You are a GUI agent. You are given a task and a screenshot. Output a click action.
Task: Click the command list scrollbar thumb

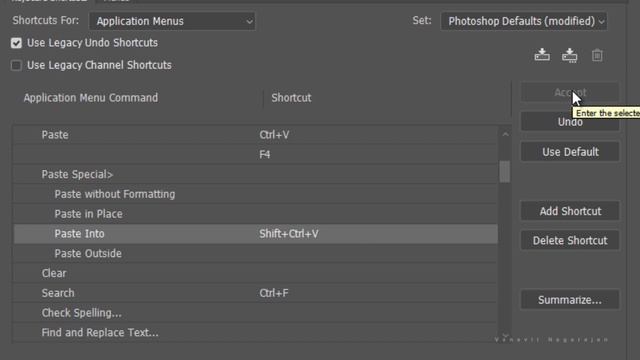tap(505, 171)
